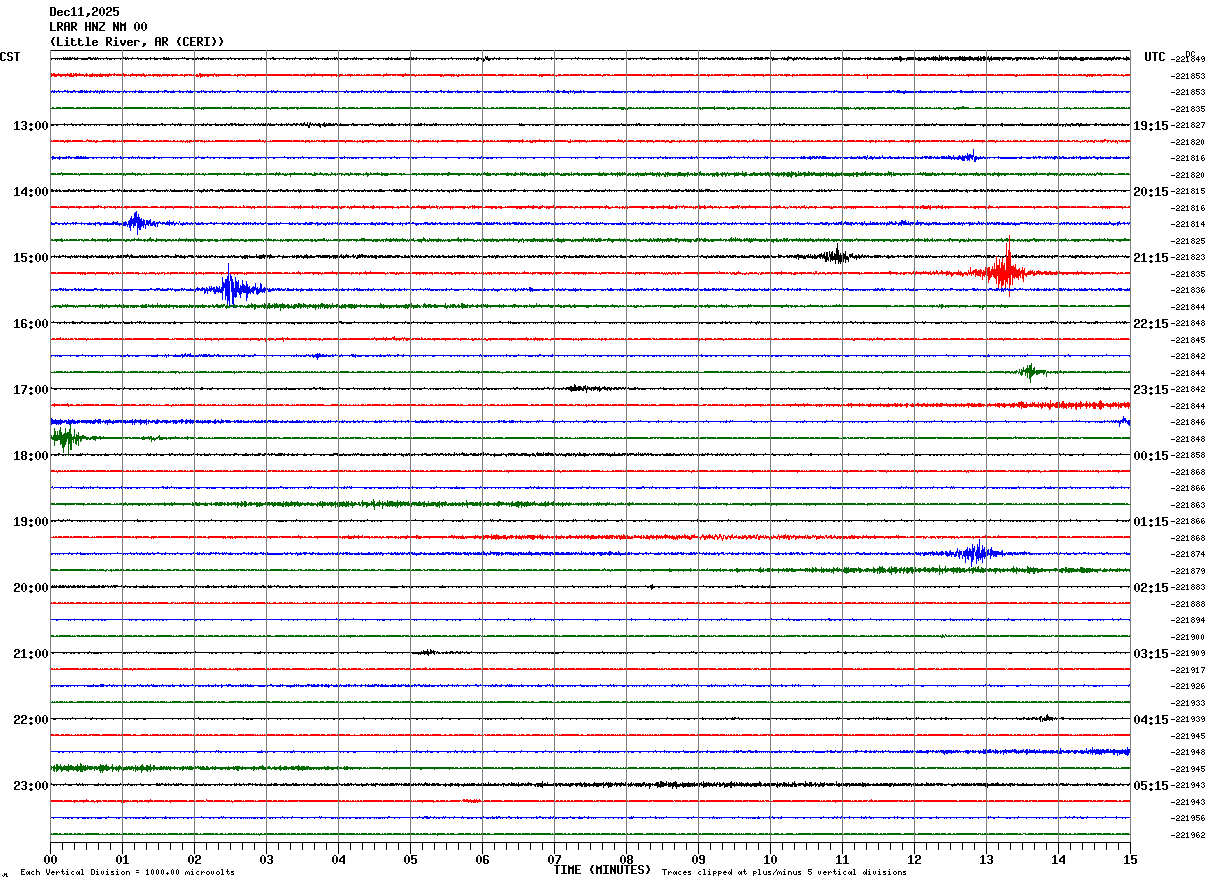Viewport: 1210px width, 886px height.
Task: Click the blue event burst below 14:00 trace
Action: [136, 222]
